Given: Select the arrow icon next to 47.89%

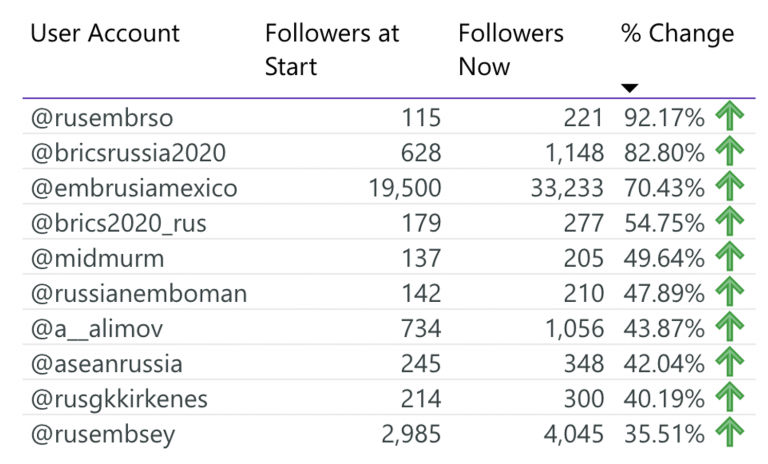Looking at the screenshot, I should pos(729,292).
